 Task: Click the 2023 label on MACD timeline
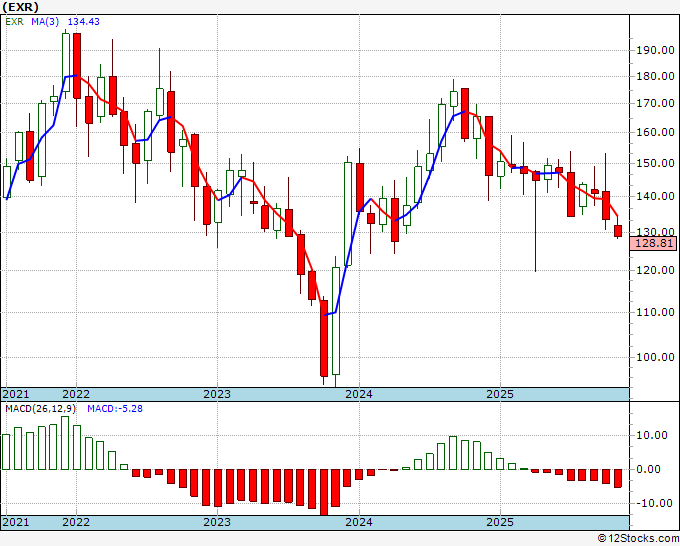217,522
